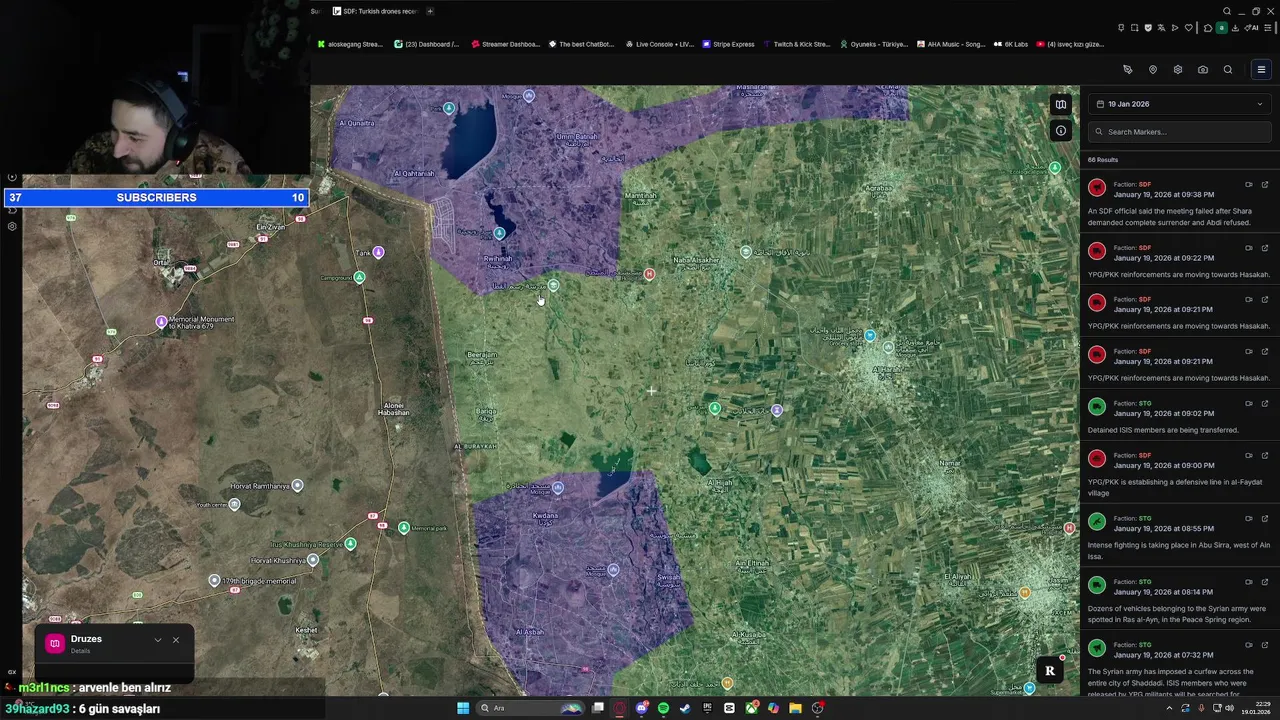
Task: Click the heart favorites icon in browser toolbar
Action: (x=1189, y=28)
